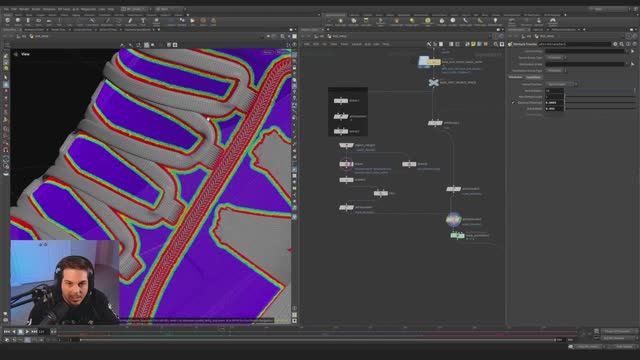Add an Area Light from the shelf
The width and height of the screenshot is (640, 360).
[x=367, y=22]
